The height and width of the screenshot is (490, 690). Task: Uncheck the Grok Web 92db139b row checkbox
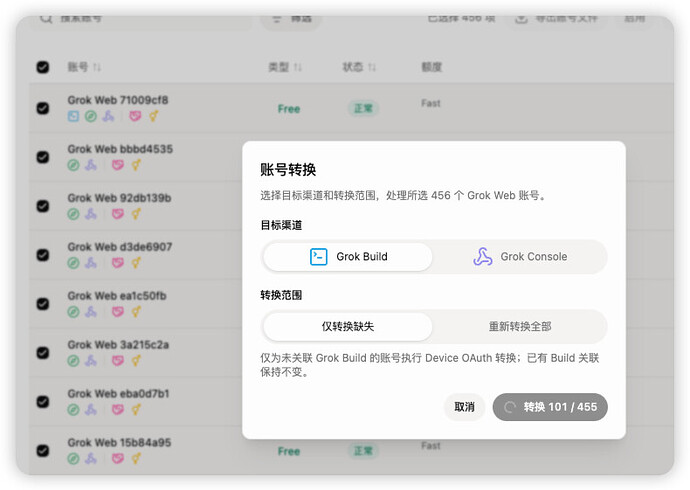tap(43, 206)
